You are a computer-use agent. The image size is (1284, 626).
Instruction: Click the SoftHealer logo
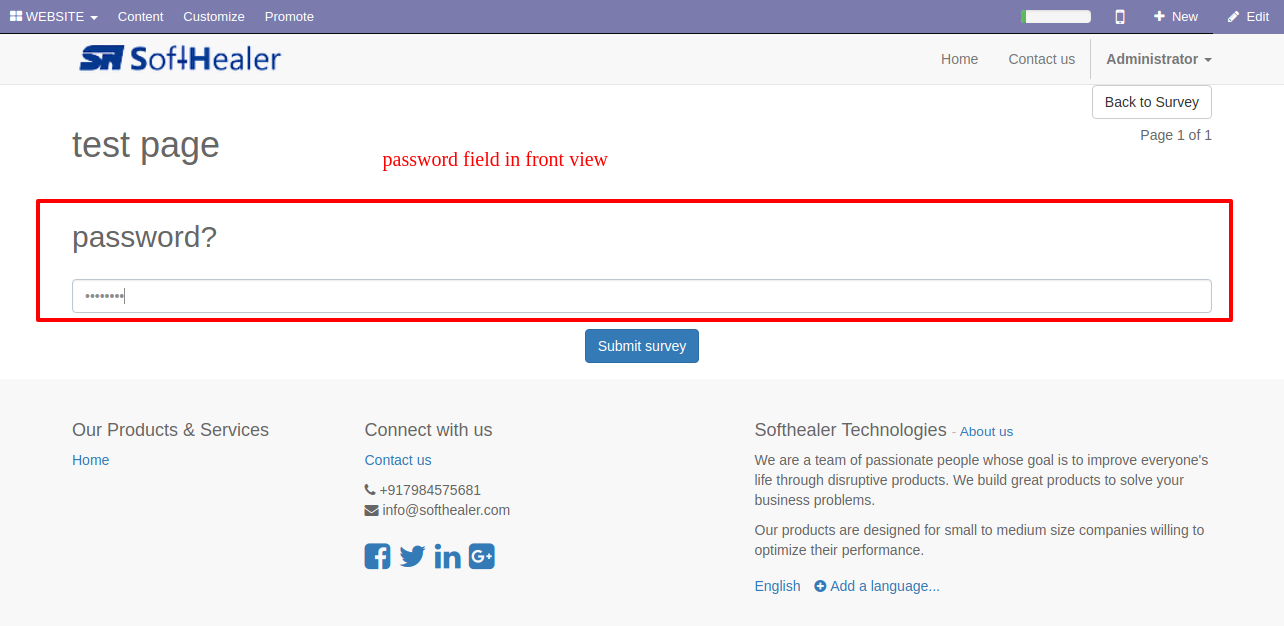pos(180,59)
